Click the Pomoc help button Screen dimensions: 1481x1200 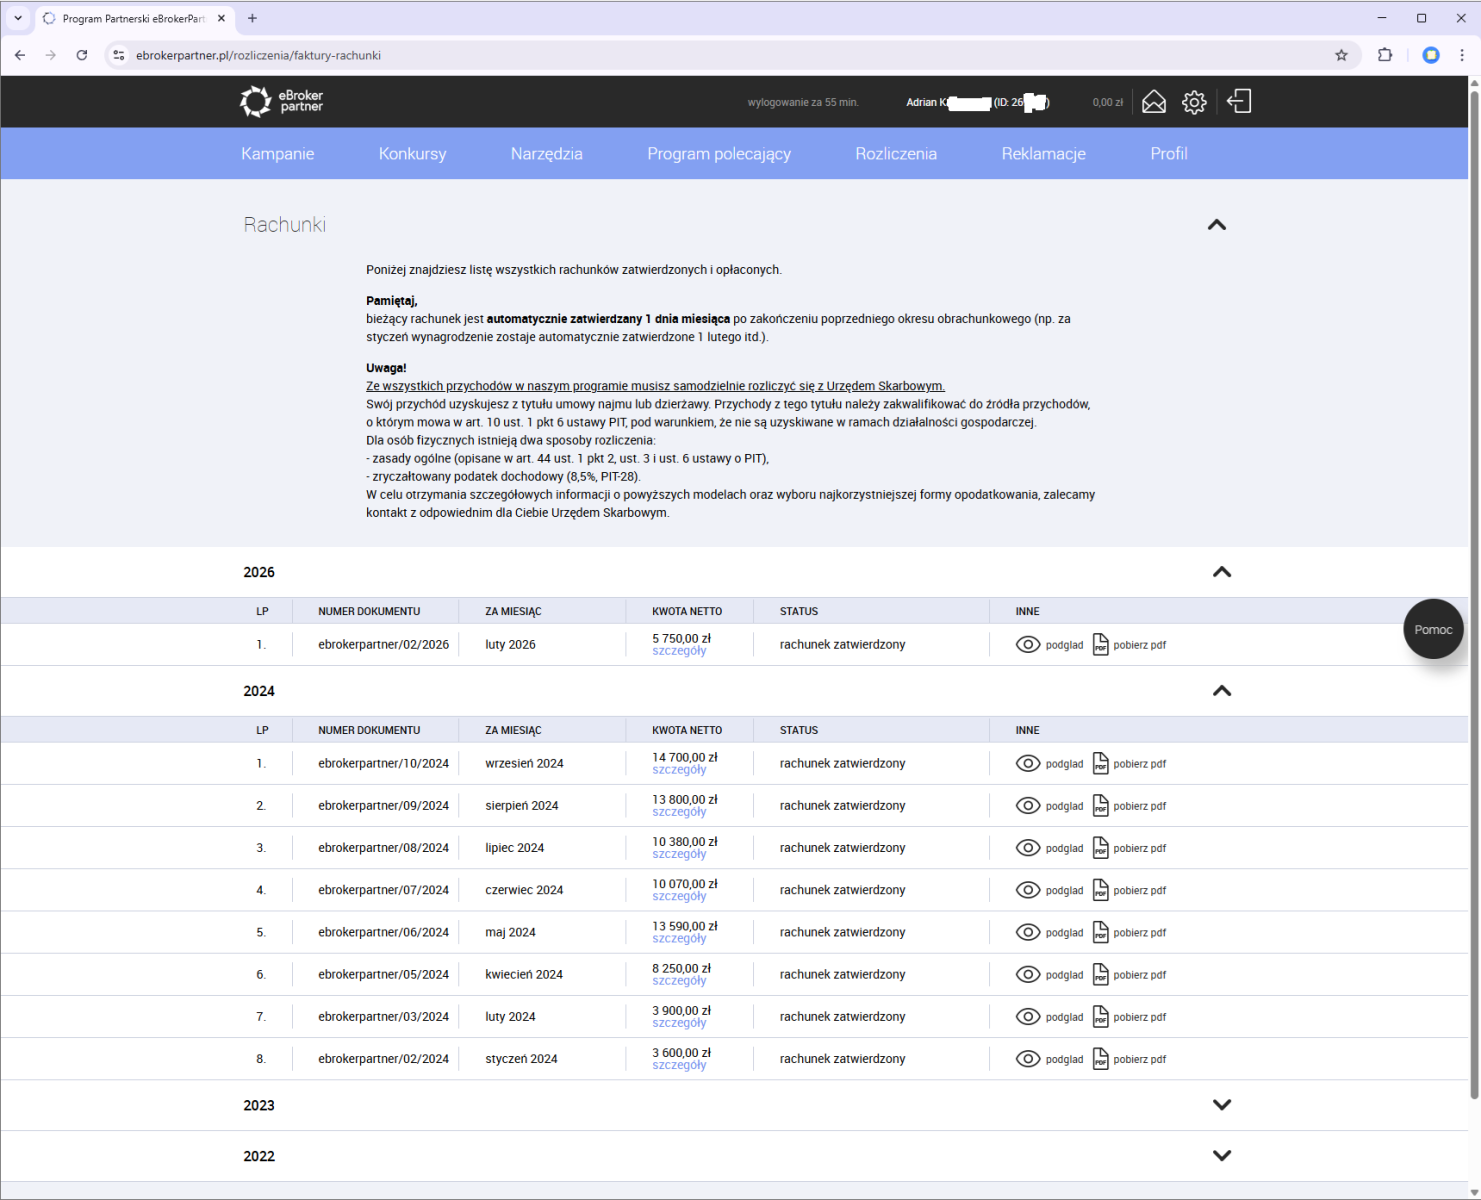(x=1432, y=630)
